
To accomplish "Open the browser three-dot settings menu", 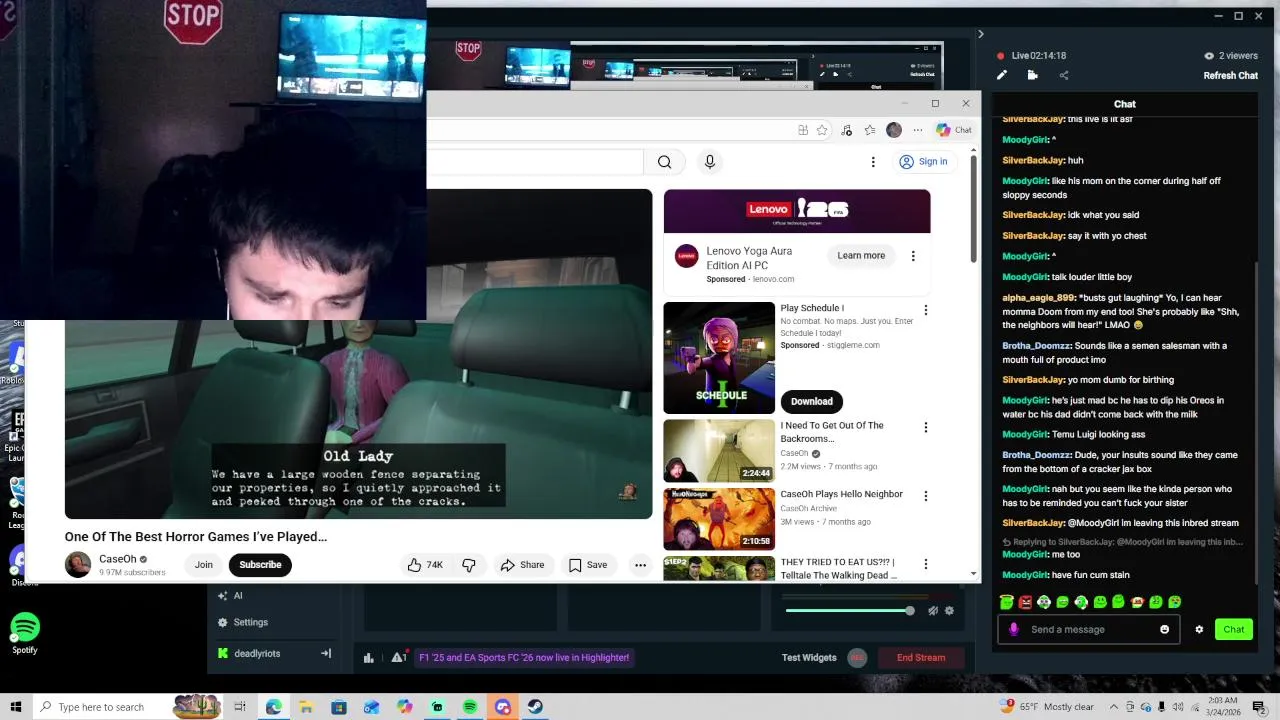I will (917, 130).
